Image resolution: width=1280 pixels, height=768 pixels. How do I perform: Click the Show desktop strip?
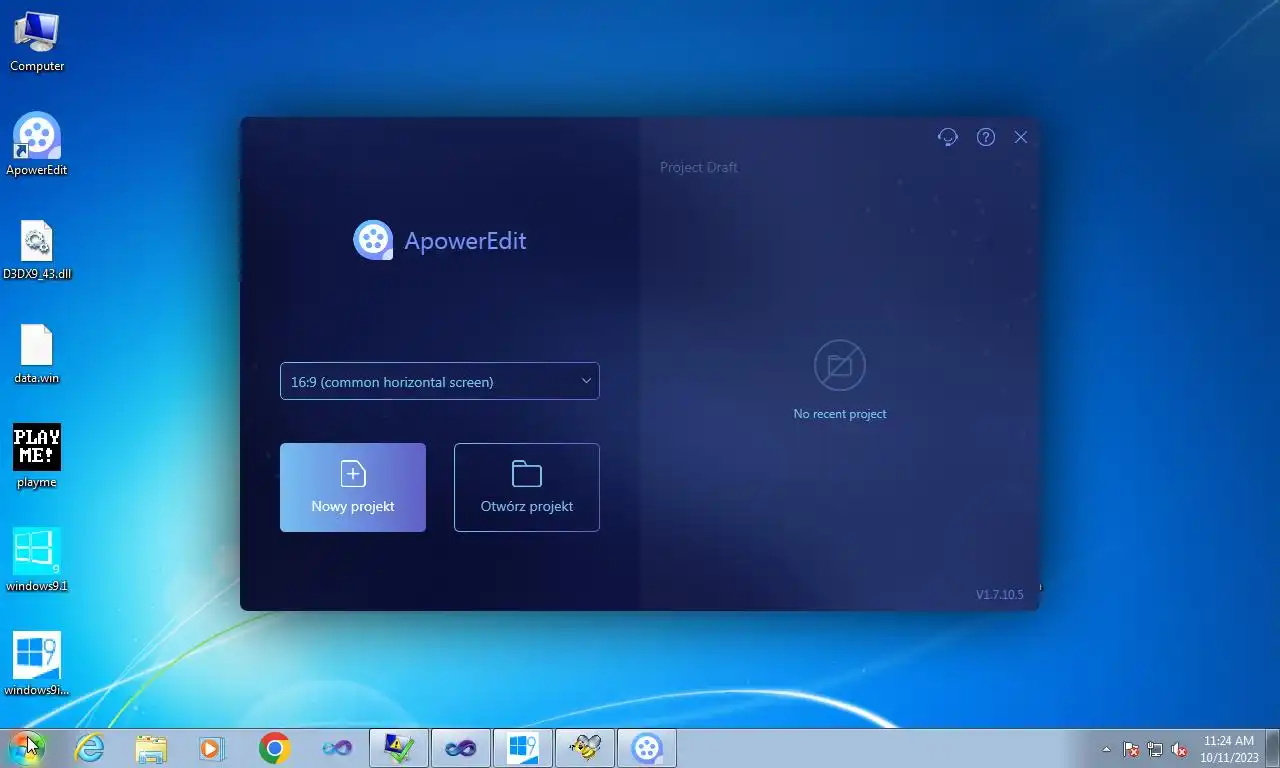[x=1272, y=748]
